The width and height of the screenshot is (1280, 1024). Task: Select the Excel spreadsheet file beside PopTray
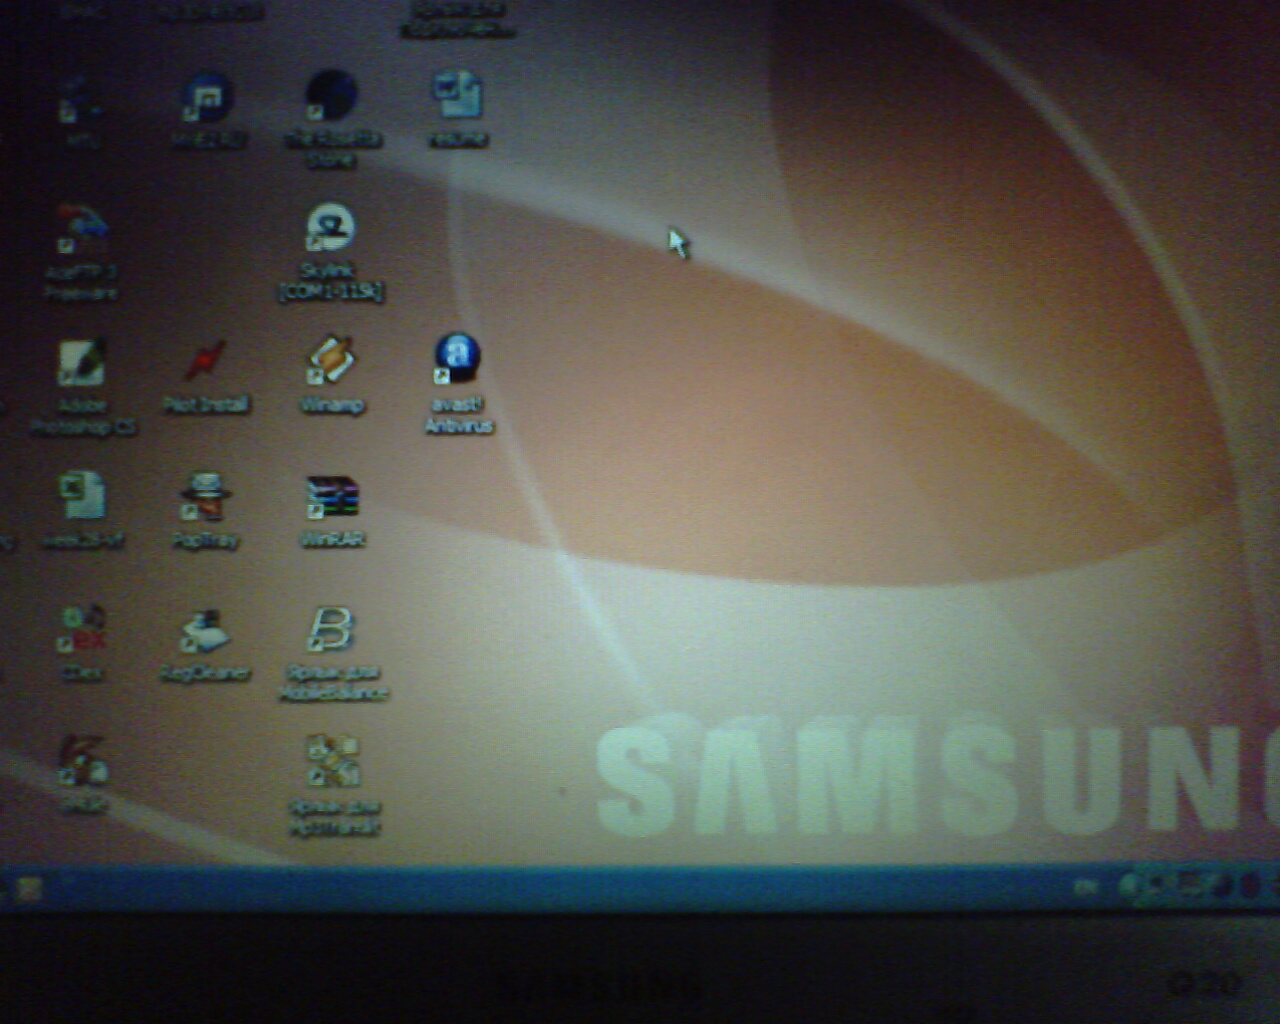[82, 497]
